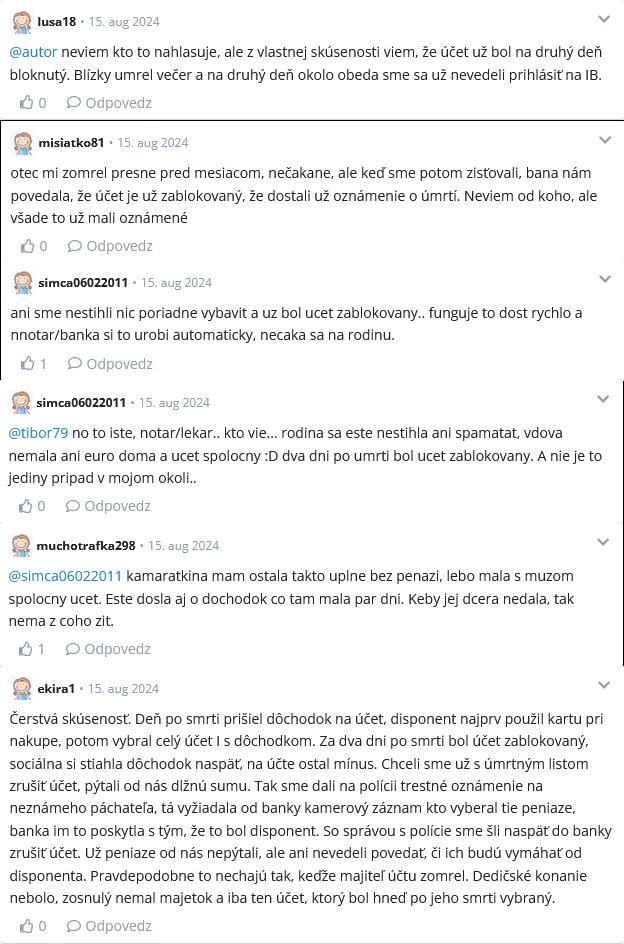Viewport: 624px width, 944px height.
Task: Click the reply bubble icon under ekira1's comment
Action: (x=73, y=926)
